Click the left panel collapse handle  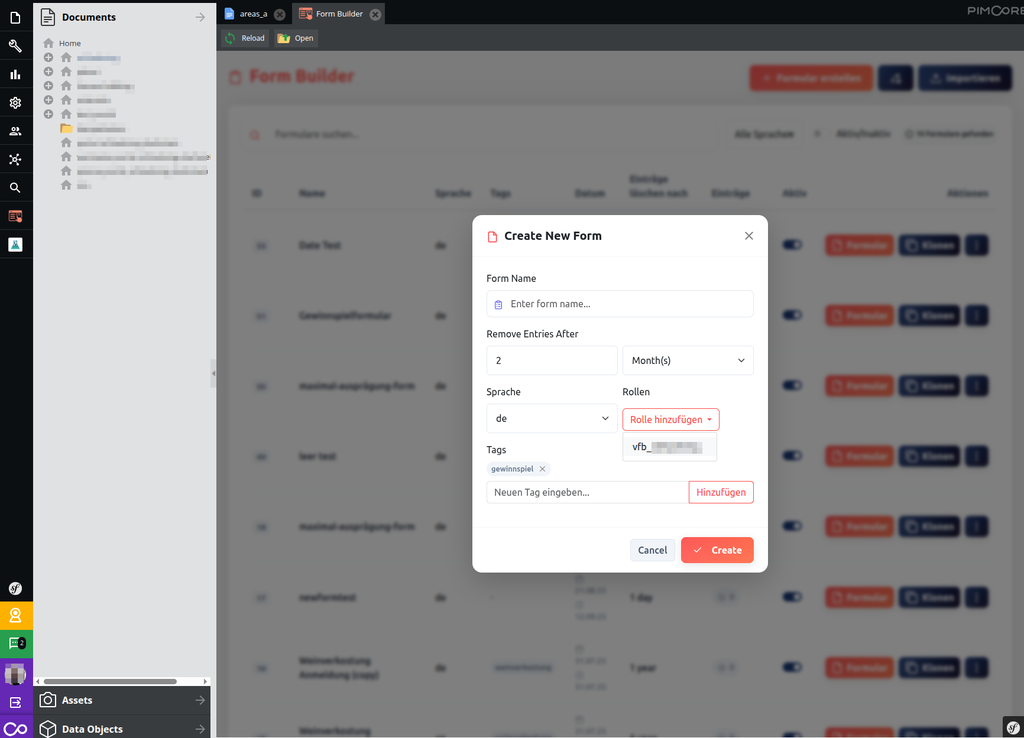click(214, 374)
